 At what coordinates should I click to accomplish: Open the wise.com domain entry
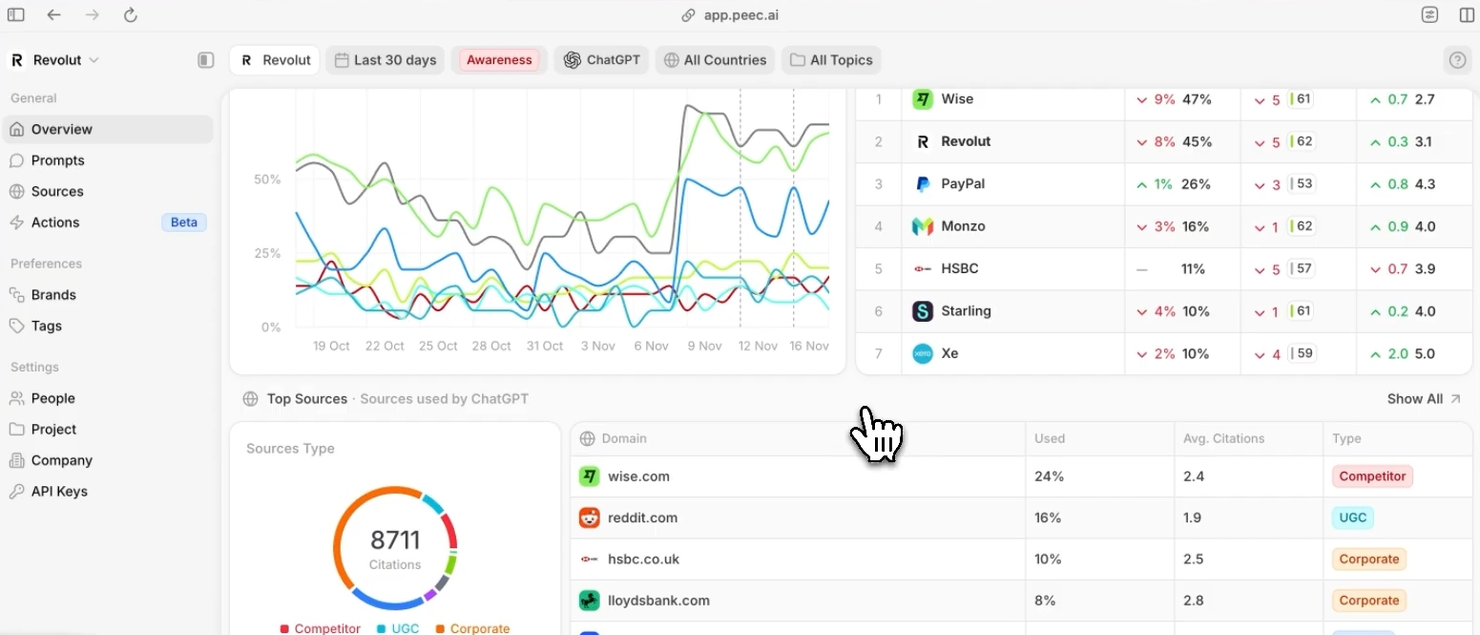click(639, 476)
